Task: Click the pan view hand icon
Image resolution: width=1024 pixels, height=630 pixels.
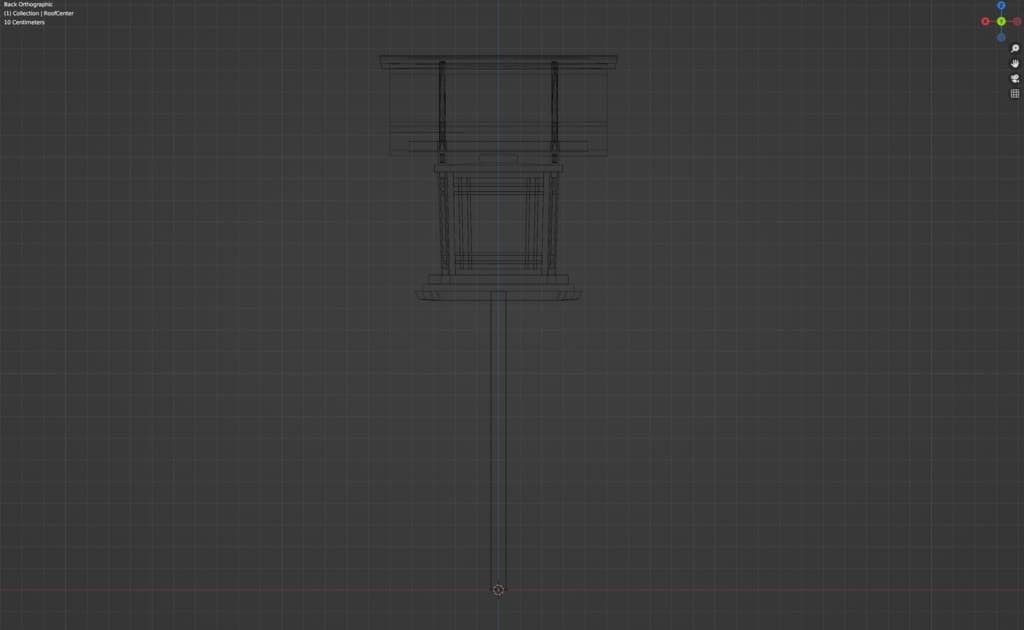Action: tap(1015, 63)
